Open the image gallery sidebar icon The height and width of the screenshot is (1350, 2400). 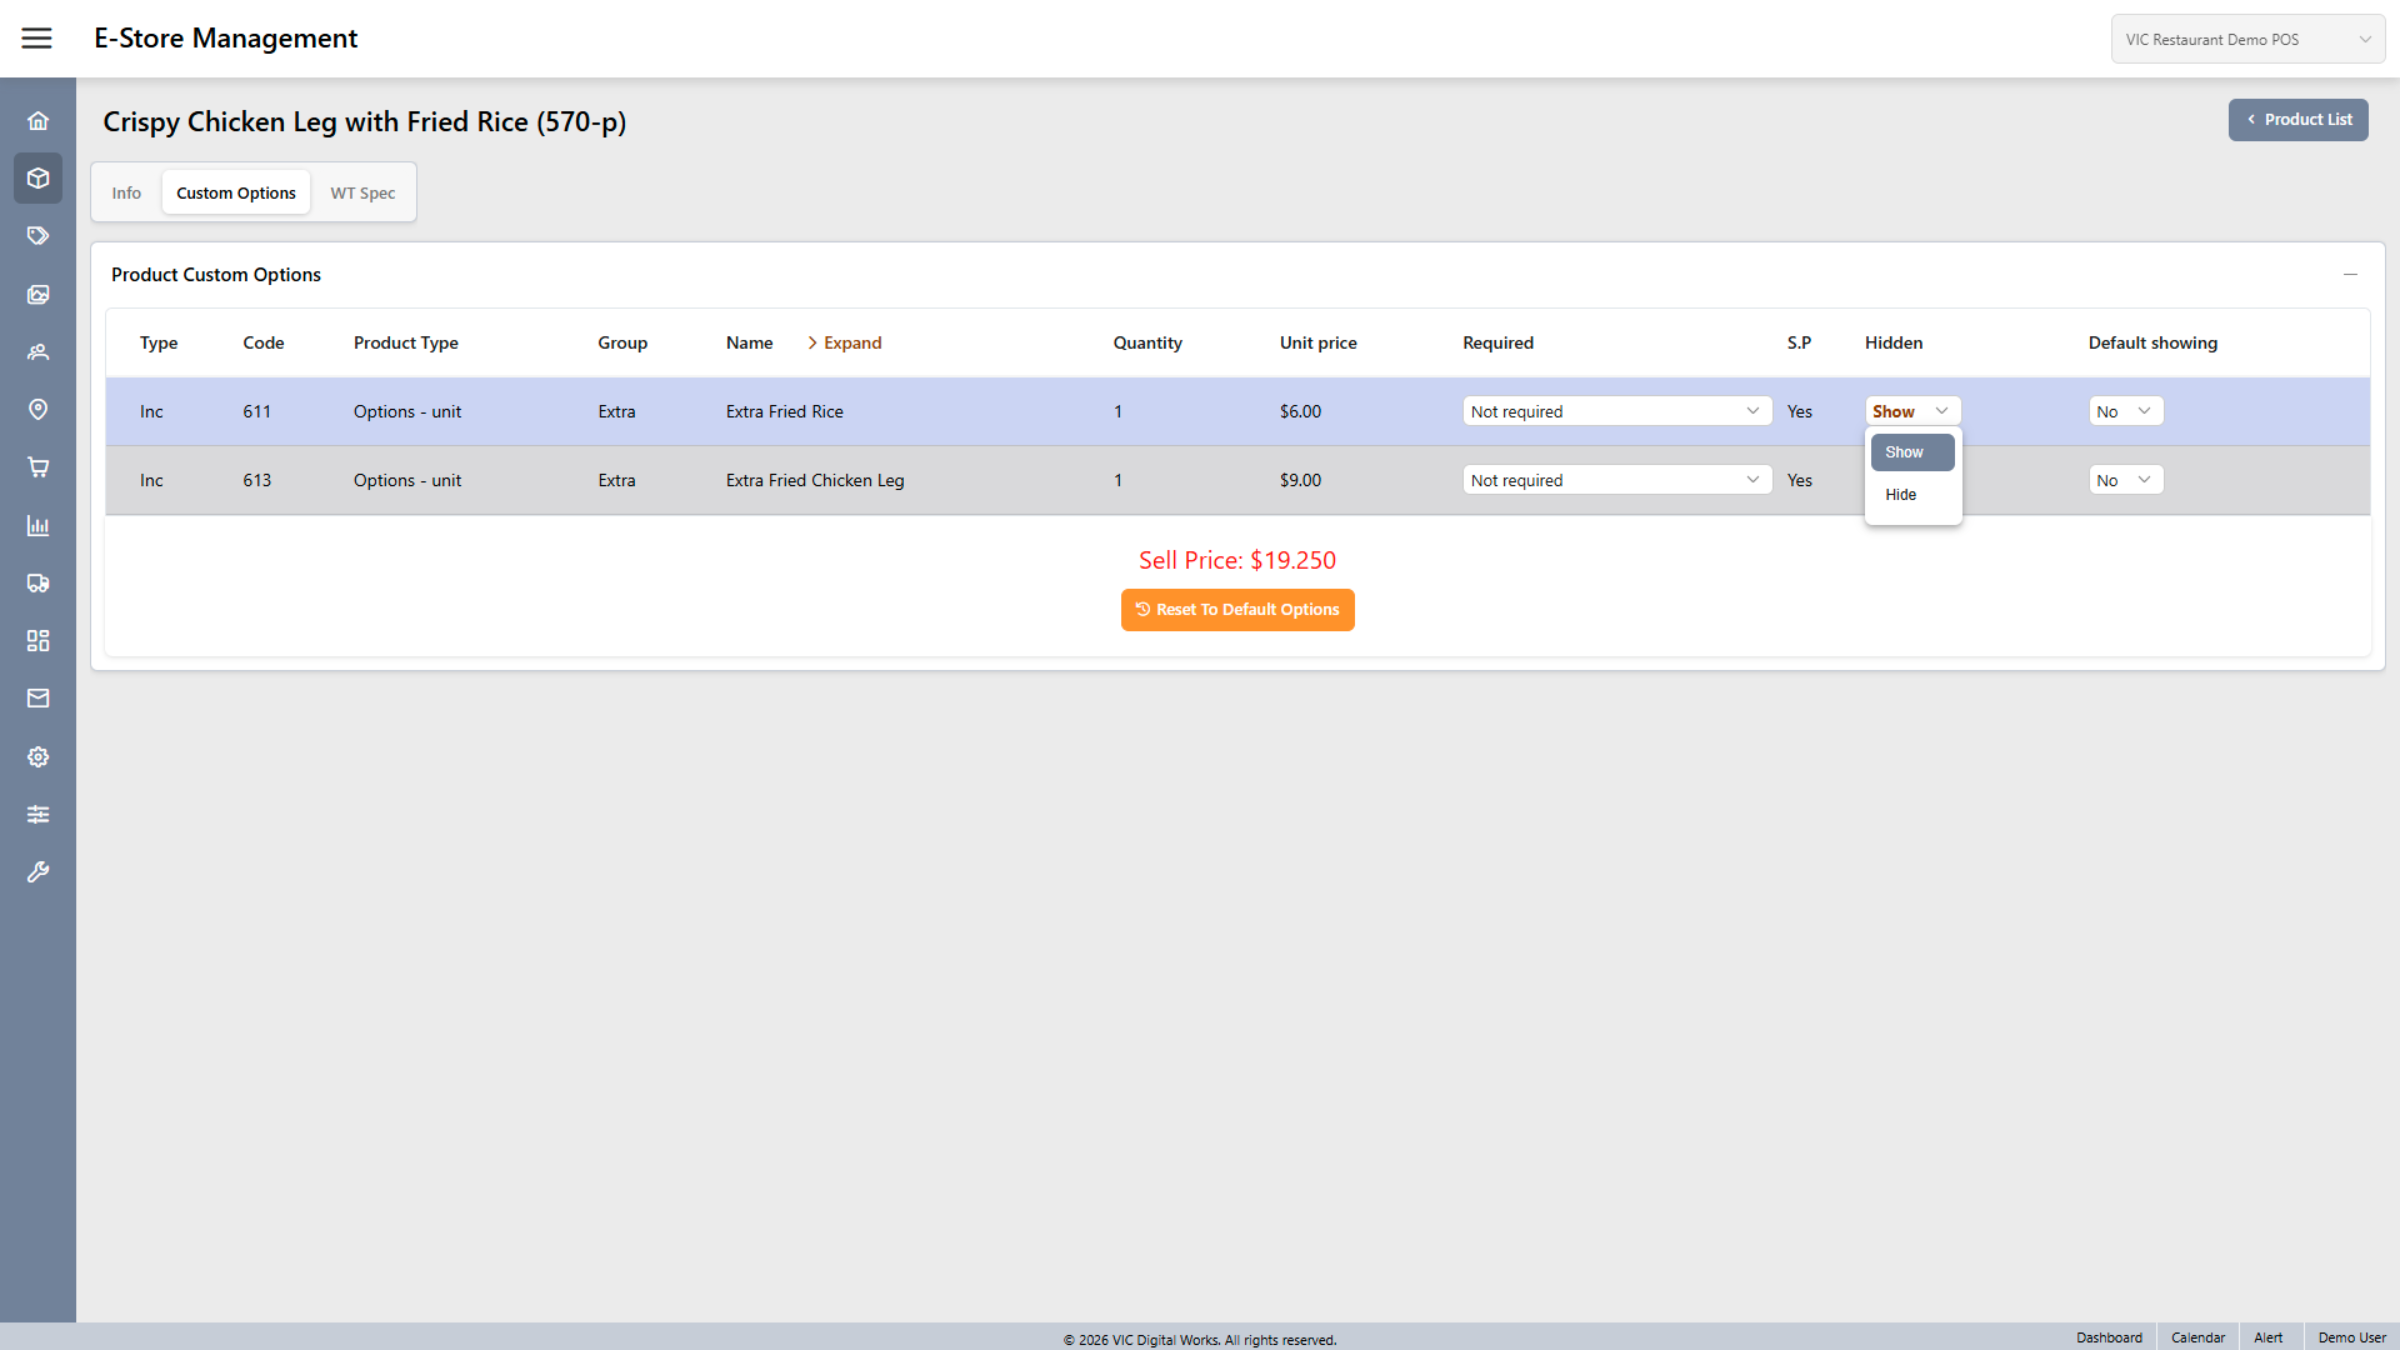coord(37,294)
